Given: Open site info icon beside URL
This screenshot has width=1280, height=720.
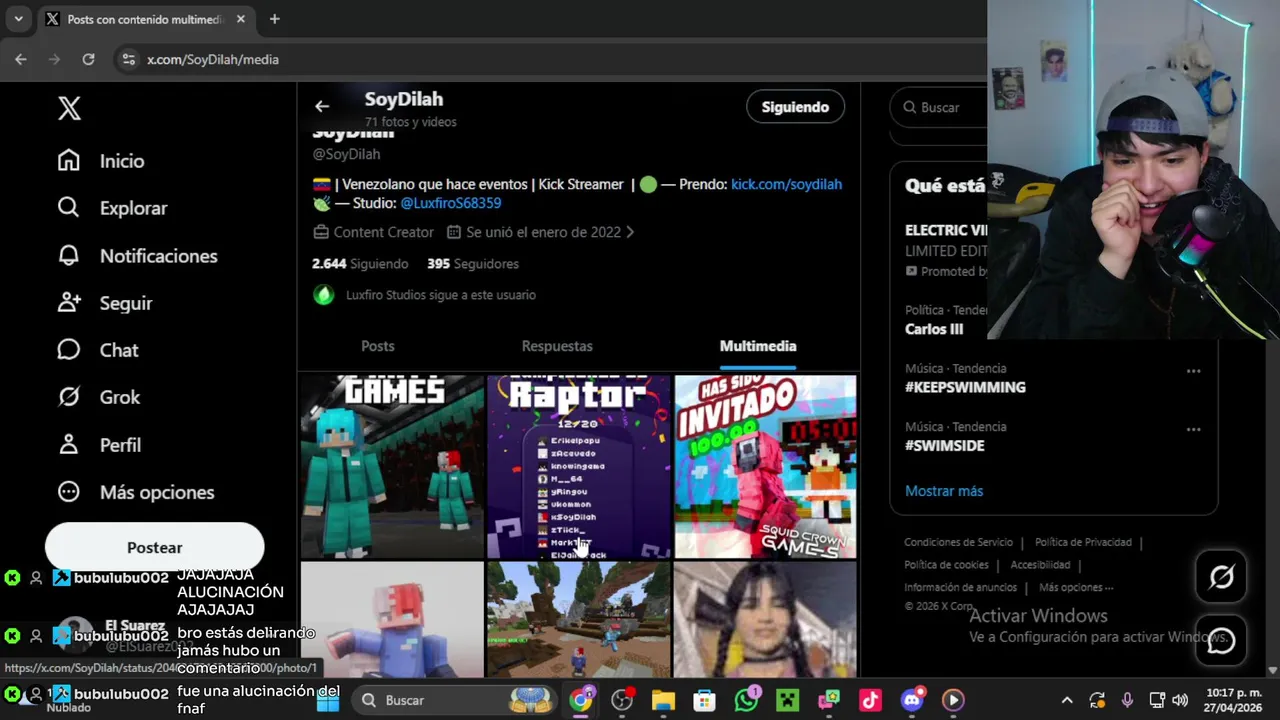Looking at the screenshot, I should (128, 60).
